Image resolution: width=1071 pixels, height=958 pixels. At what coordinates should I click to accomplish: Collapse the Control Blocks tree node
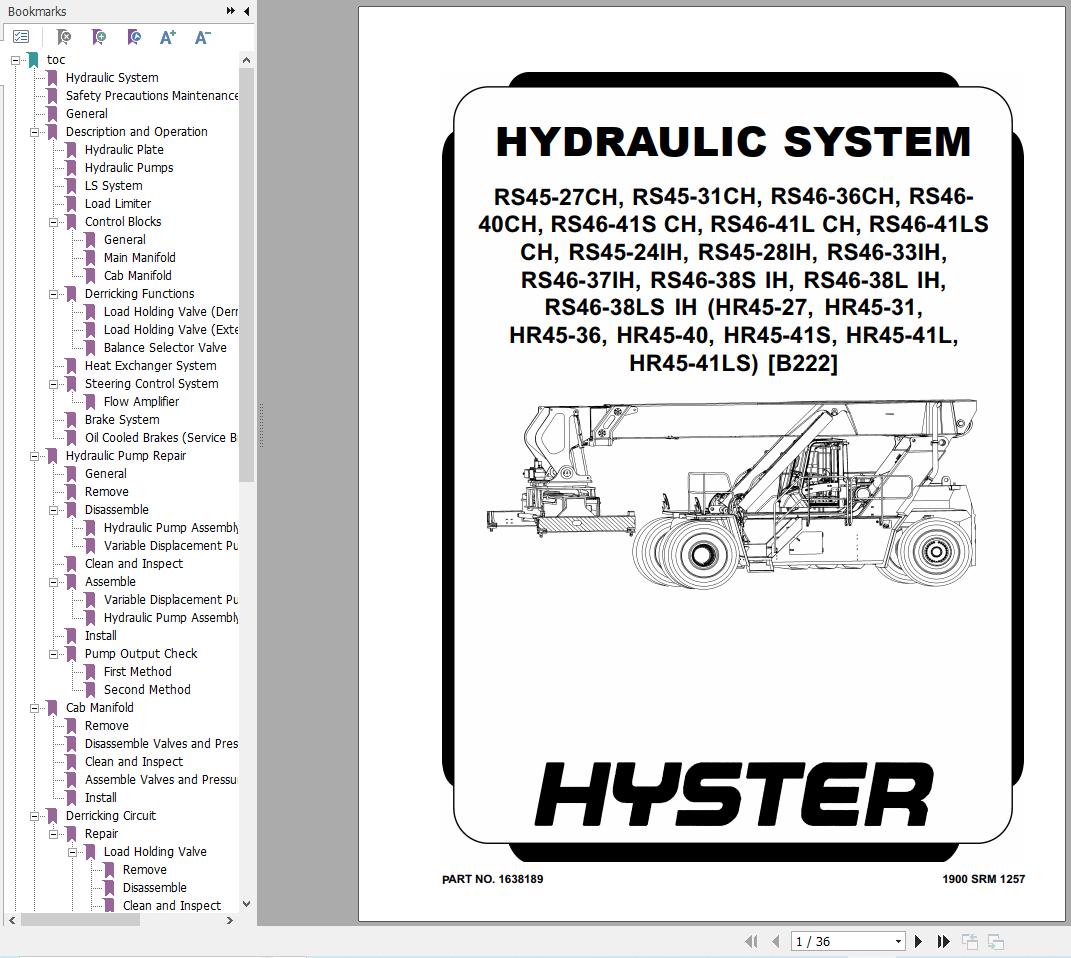[54, 222]
